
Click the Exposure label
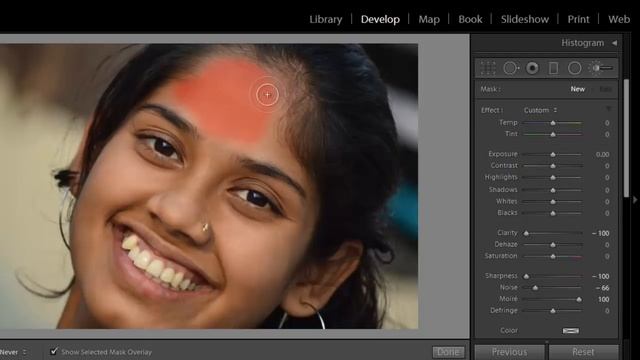(503, 154)
